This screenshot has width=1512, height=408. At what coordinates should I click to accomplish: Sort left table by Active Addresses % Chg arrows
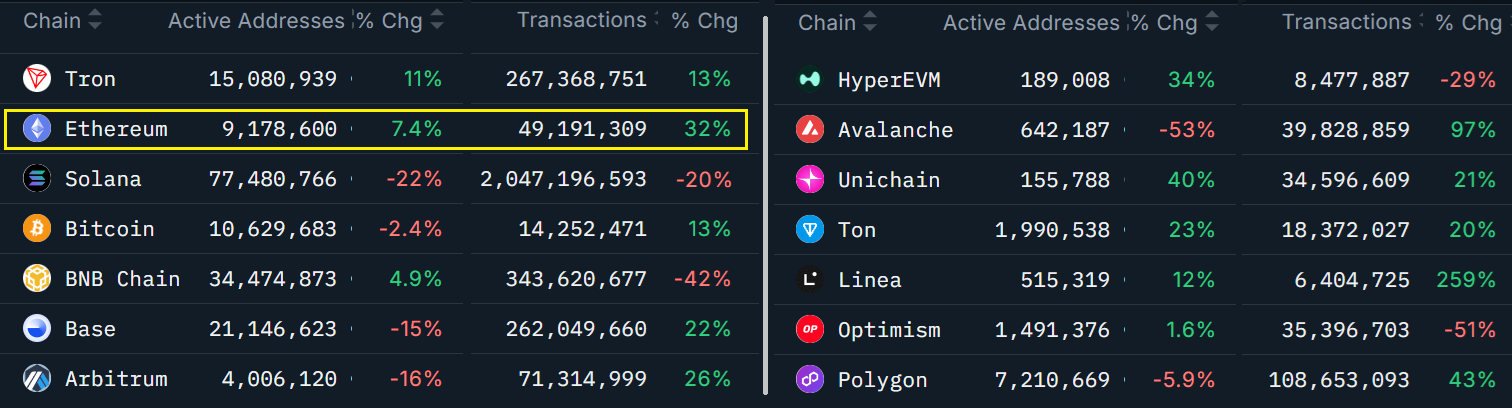pyautogui.click(x=437, y=21)
